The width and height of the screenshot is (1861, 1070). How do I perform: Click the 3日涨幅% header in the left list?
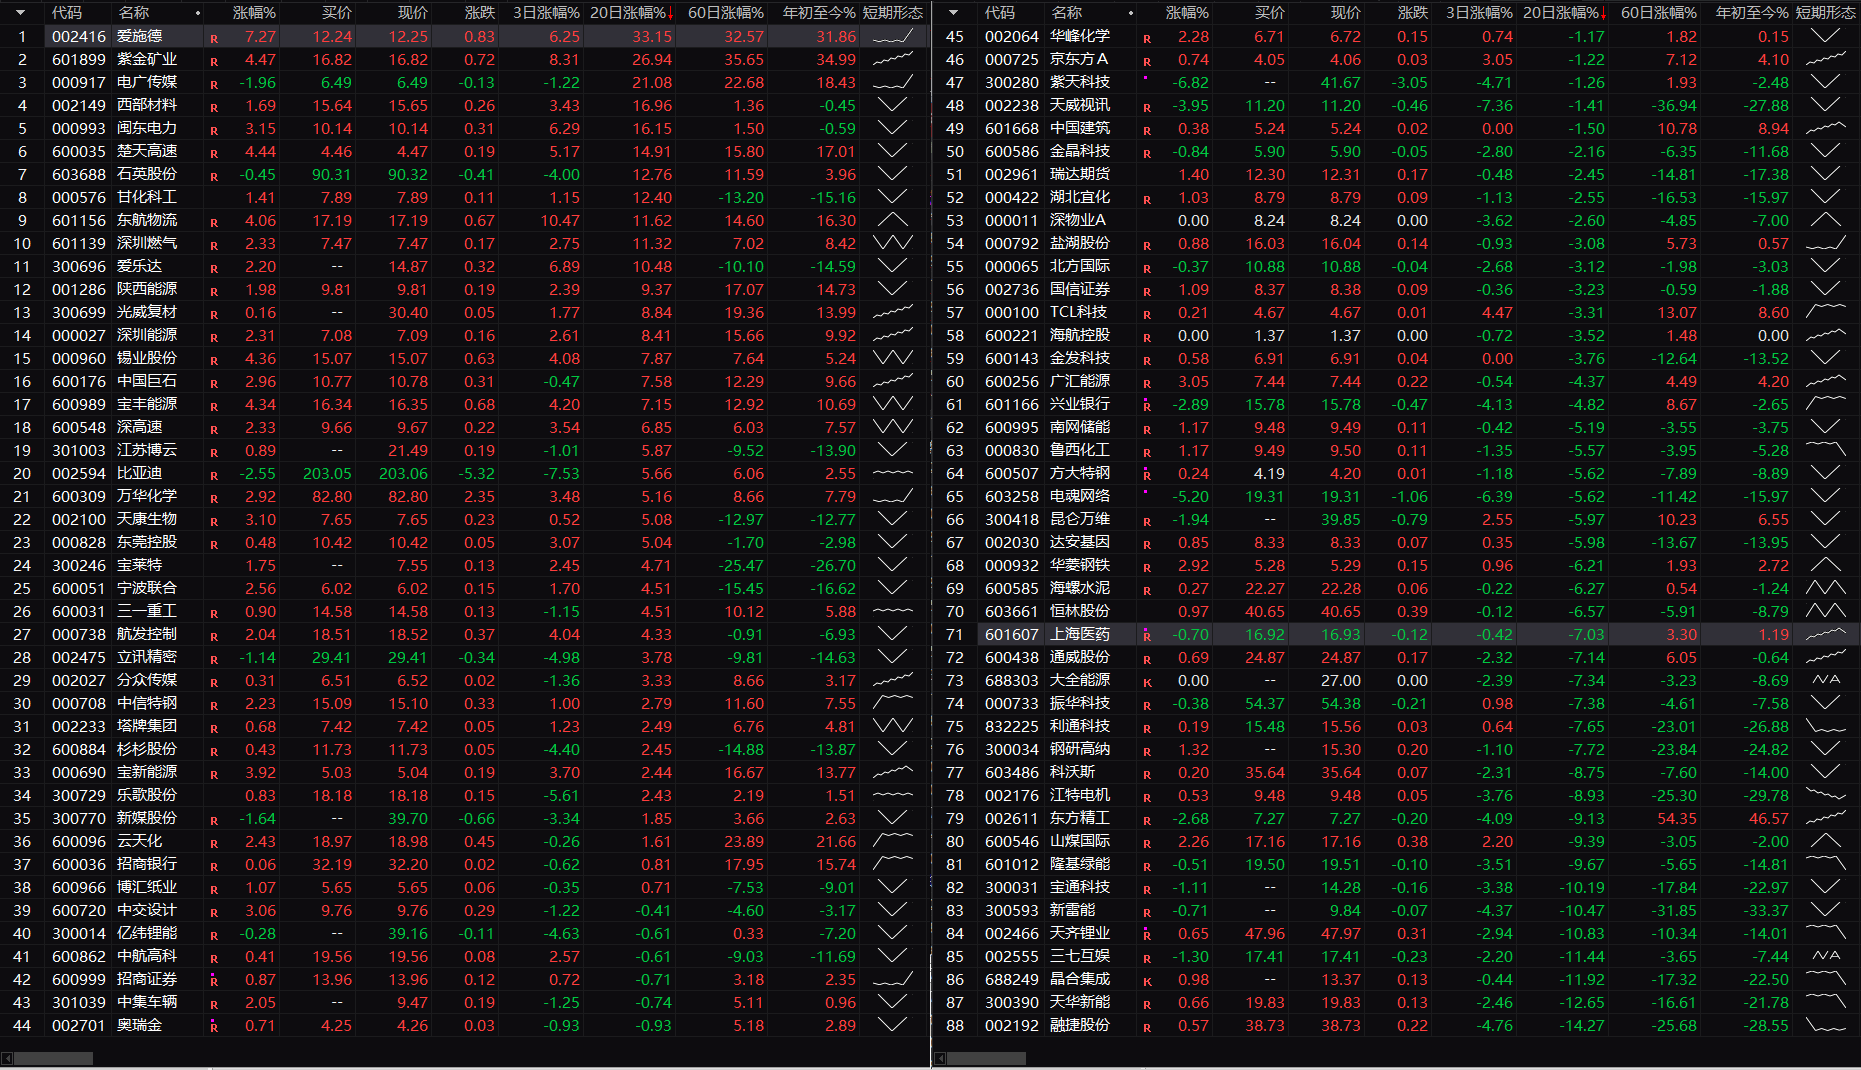click(546, 13)
